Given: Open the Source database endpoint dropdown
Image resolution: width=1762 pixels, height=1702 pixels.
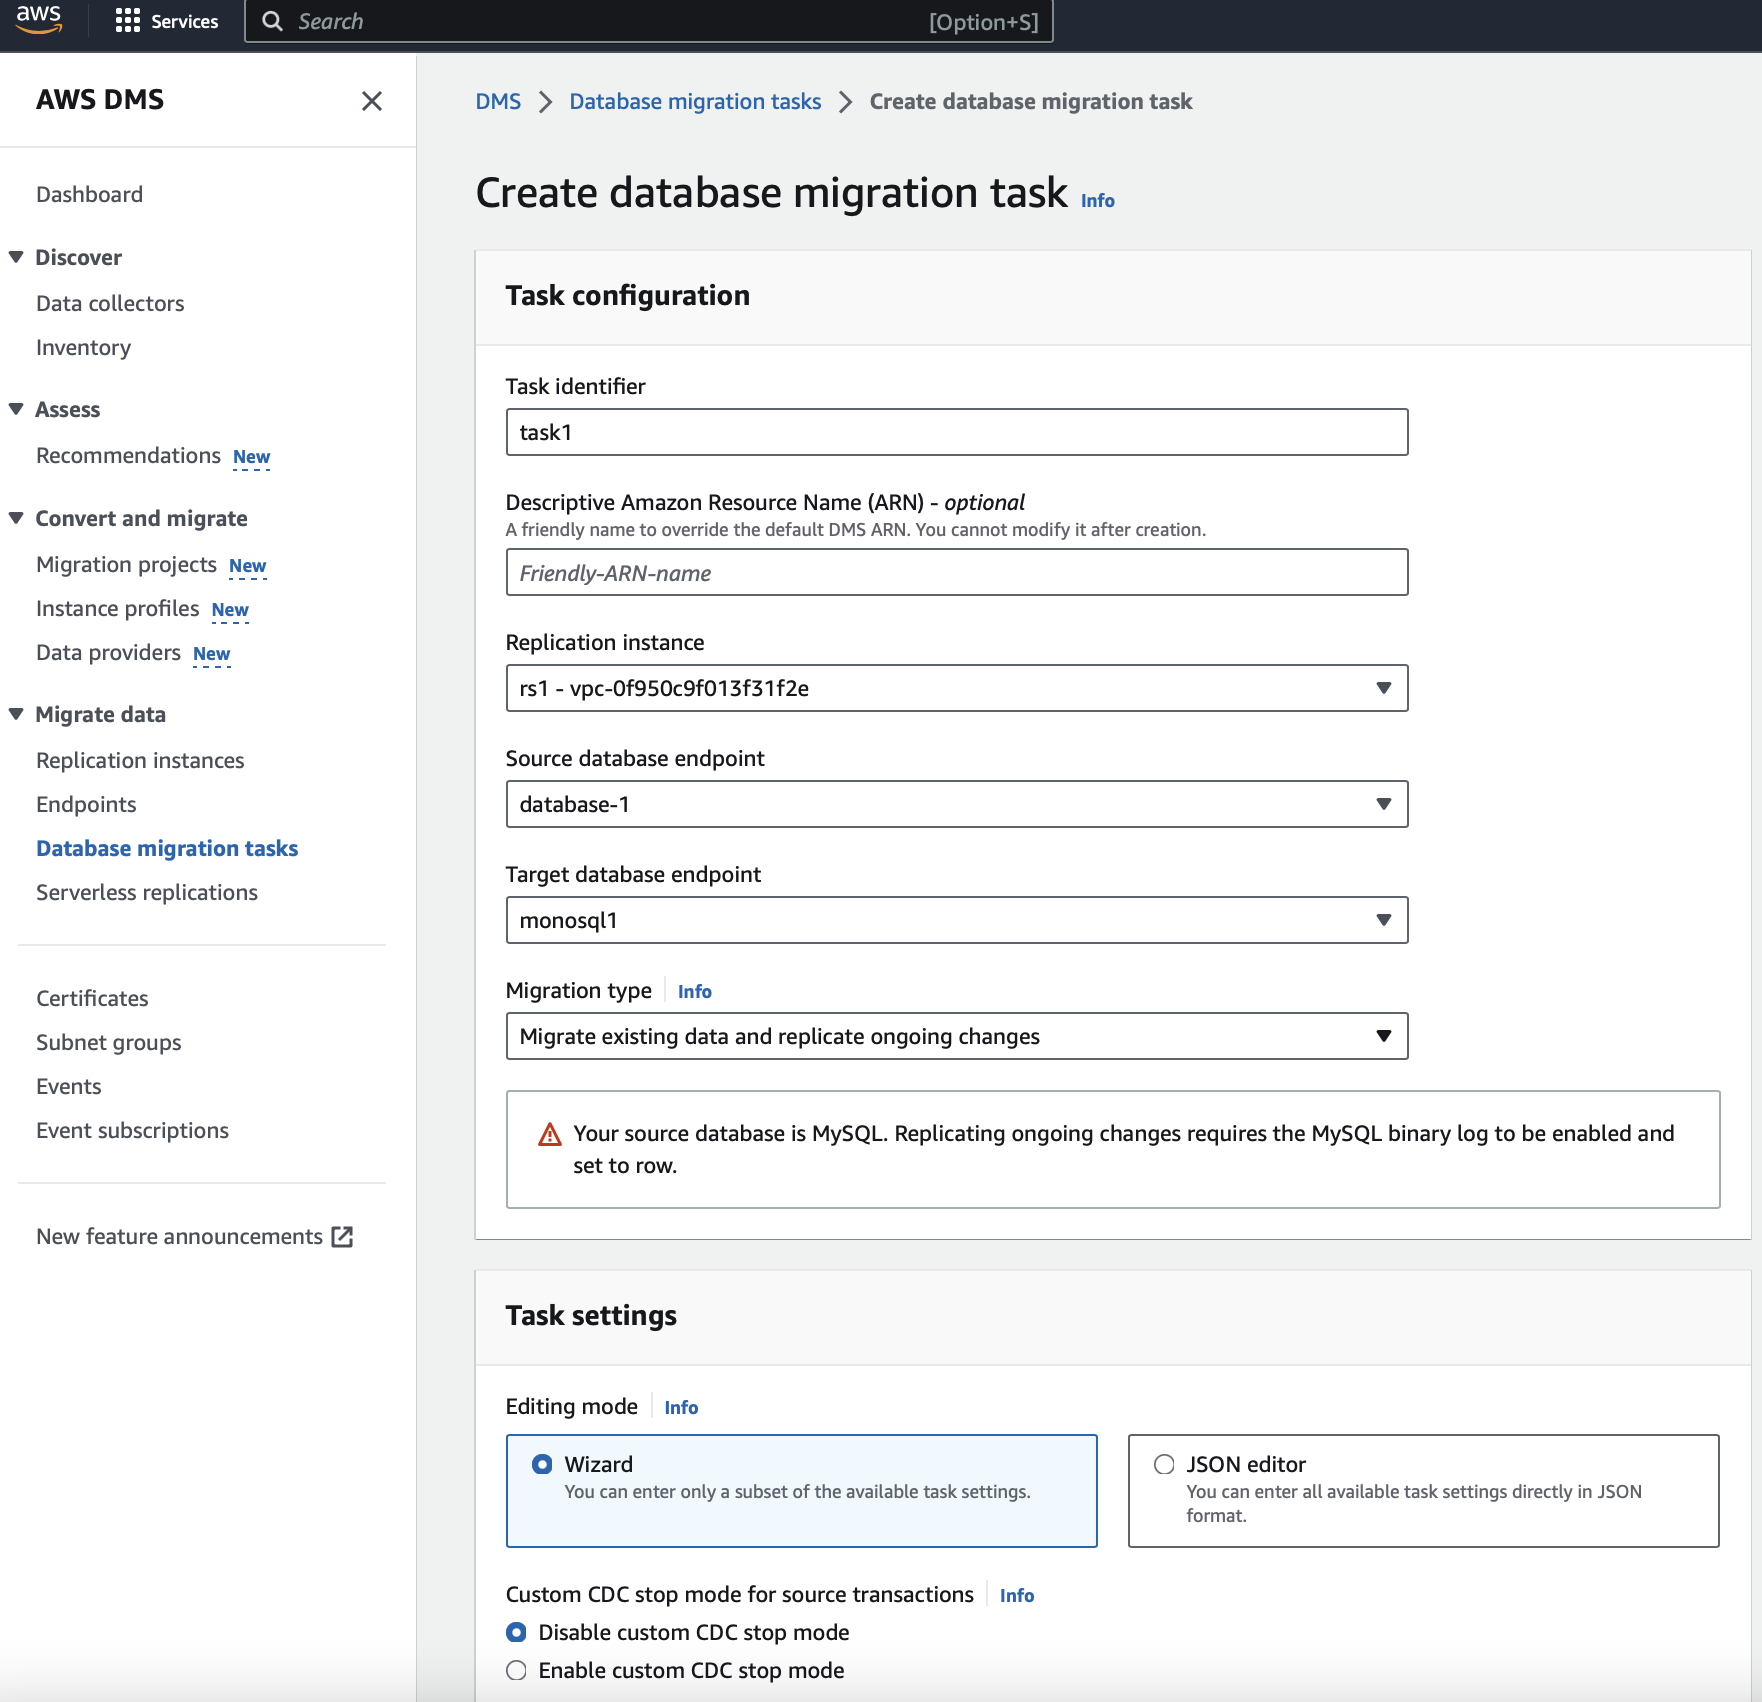Looking at the screenshot, I should [x=957, y=804].
